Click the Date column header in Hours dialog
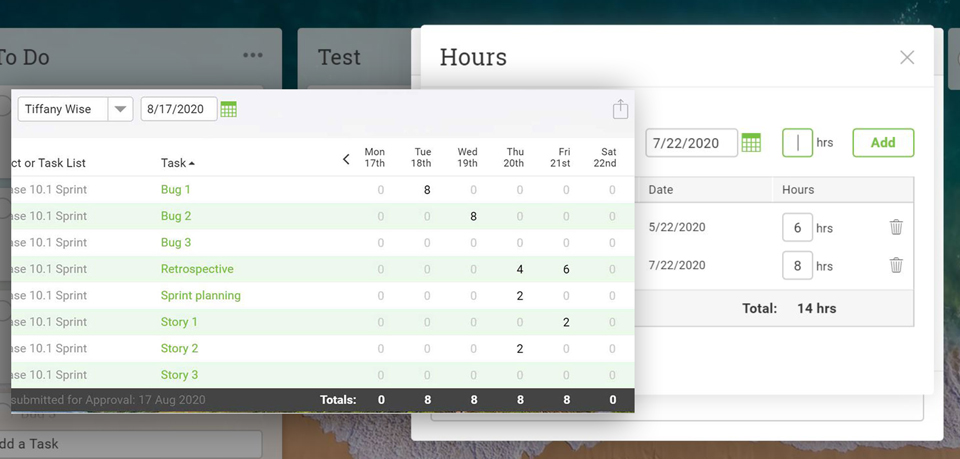 tap(661, 190)
